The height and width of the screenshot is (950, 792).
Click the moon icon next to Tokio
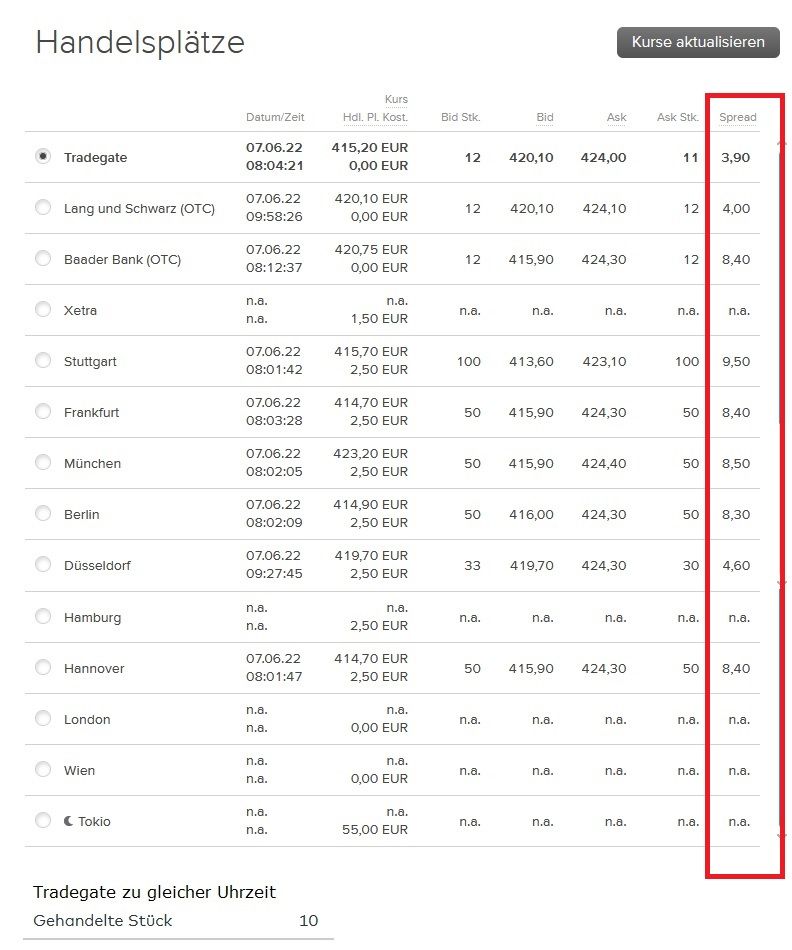tap(68, 821)
